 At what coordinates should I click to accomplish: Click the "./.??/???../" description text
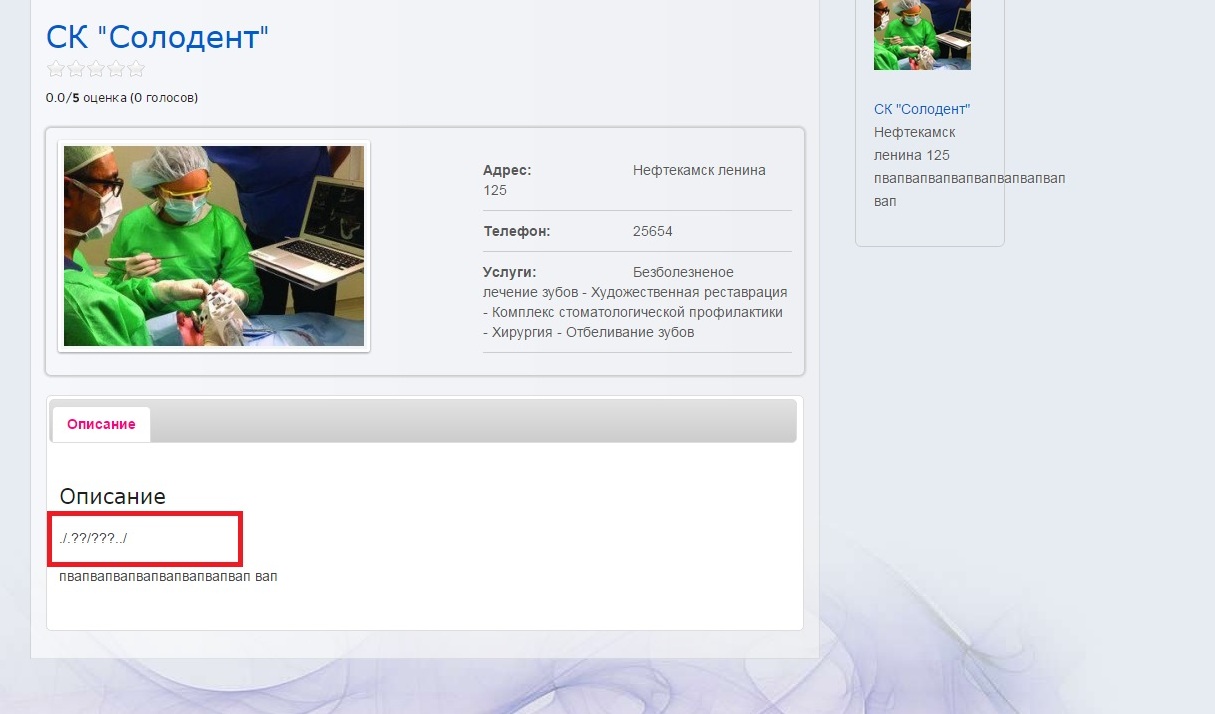[x=93, y=539]
